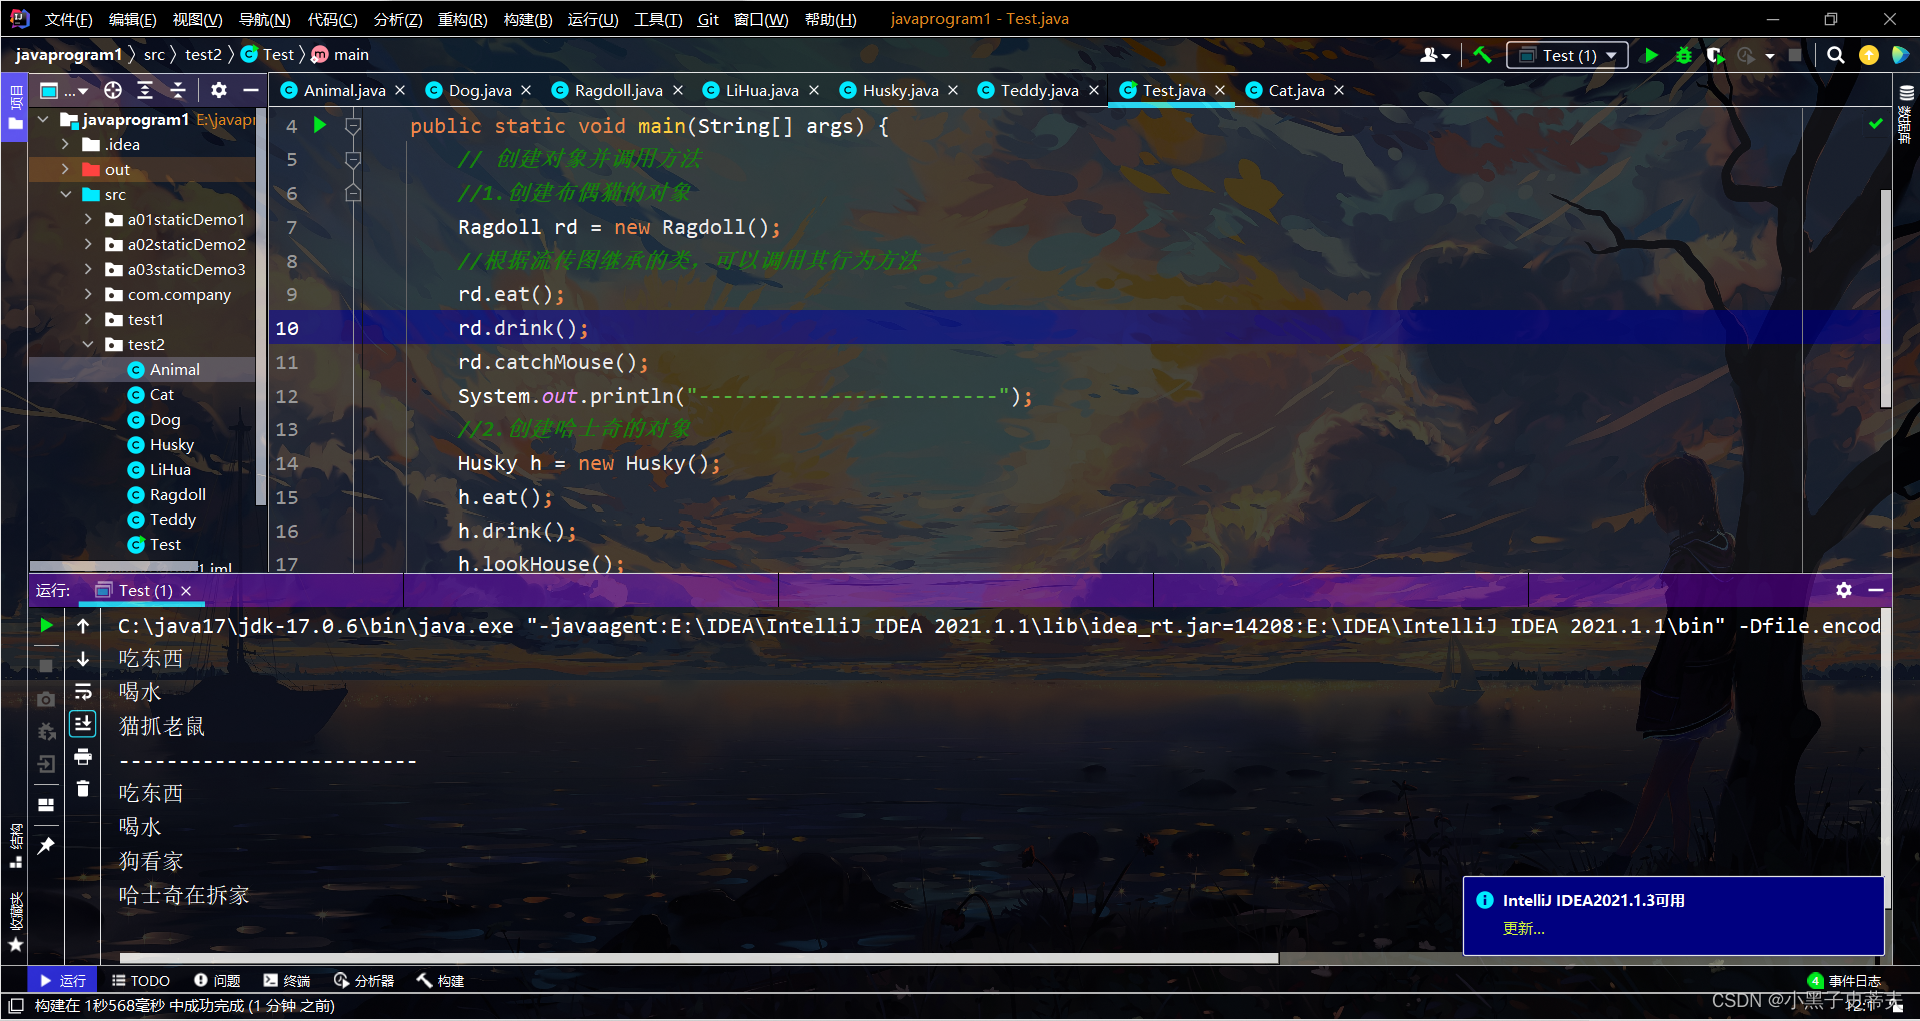
Task: Debug Test (1) with the bug icon
Action: [1684, 55]
